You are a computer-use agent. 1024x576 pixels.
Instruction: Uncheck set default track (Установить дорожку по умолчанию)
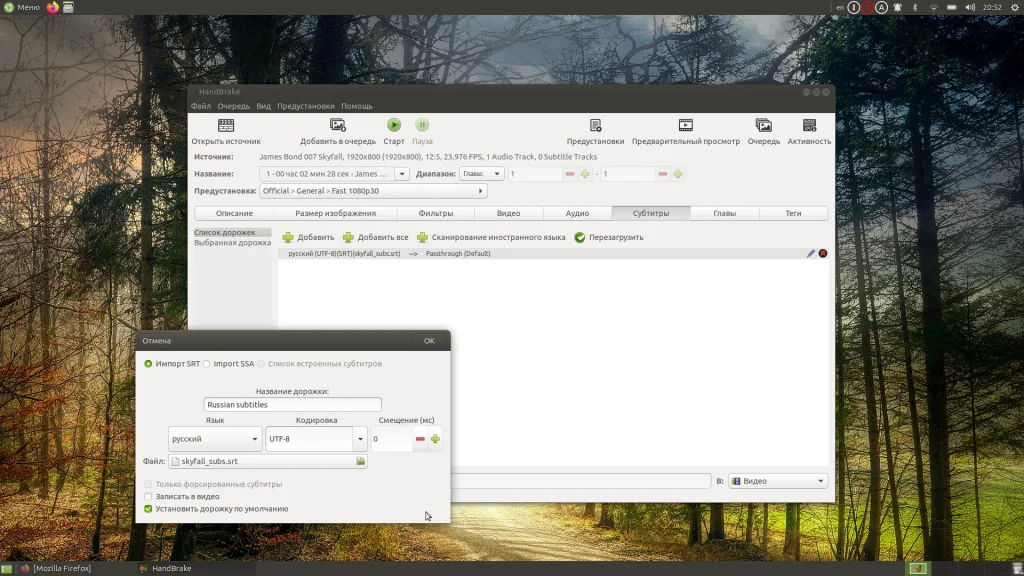[x=149, y=509]
